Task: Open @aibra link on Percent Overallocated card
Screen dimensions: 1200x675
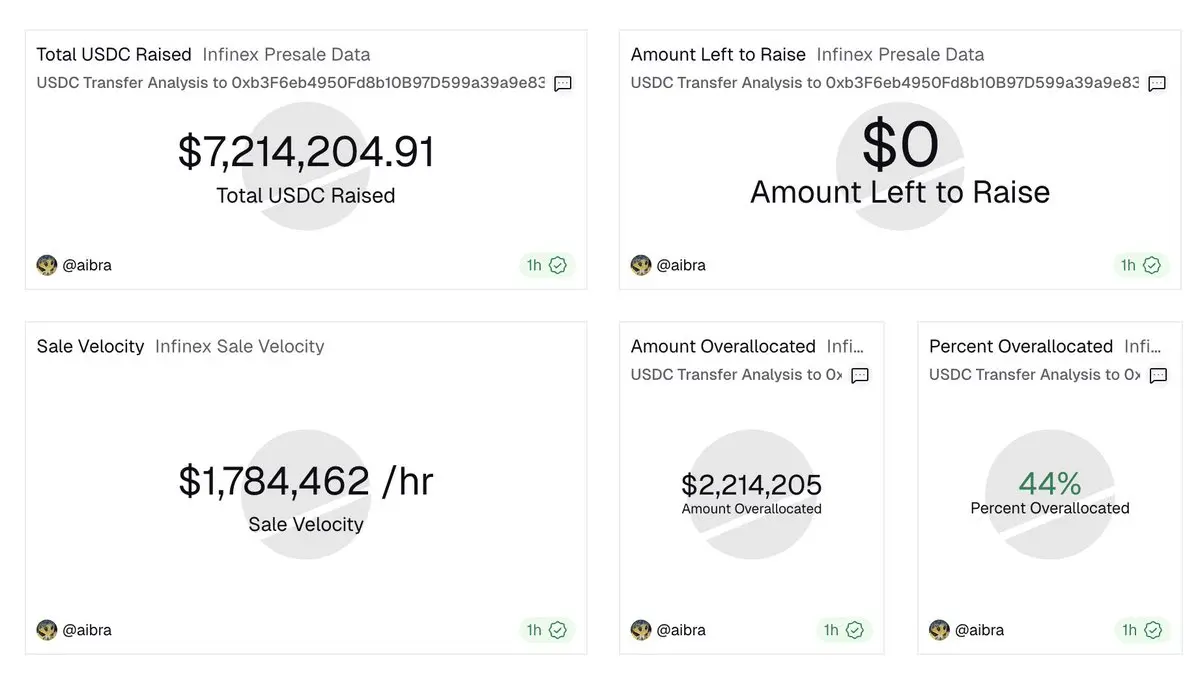Action: [979, 630]
